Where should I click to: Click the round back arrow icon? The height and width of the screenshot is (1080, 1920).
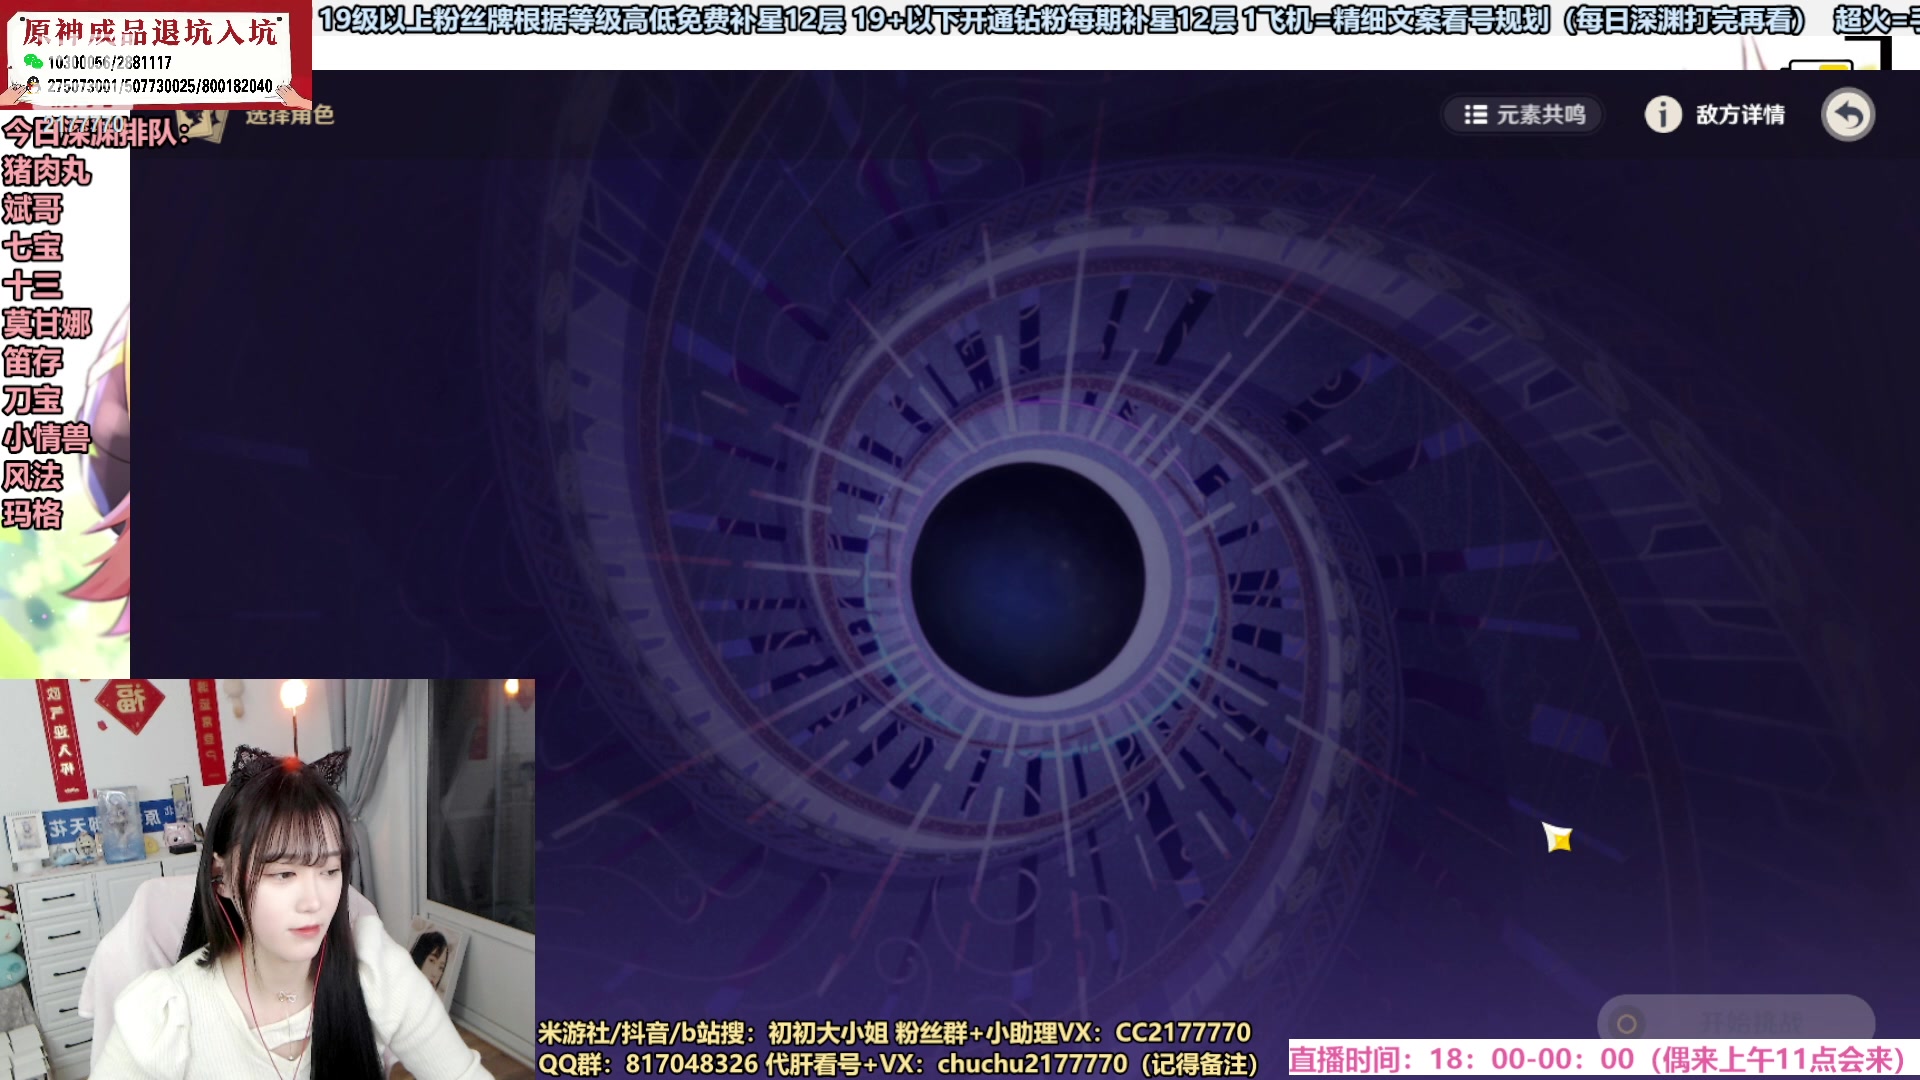pyautogui.click(x=1847, y=115)
